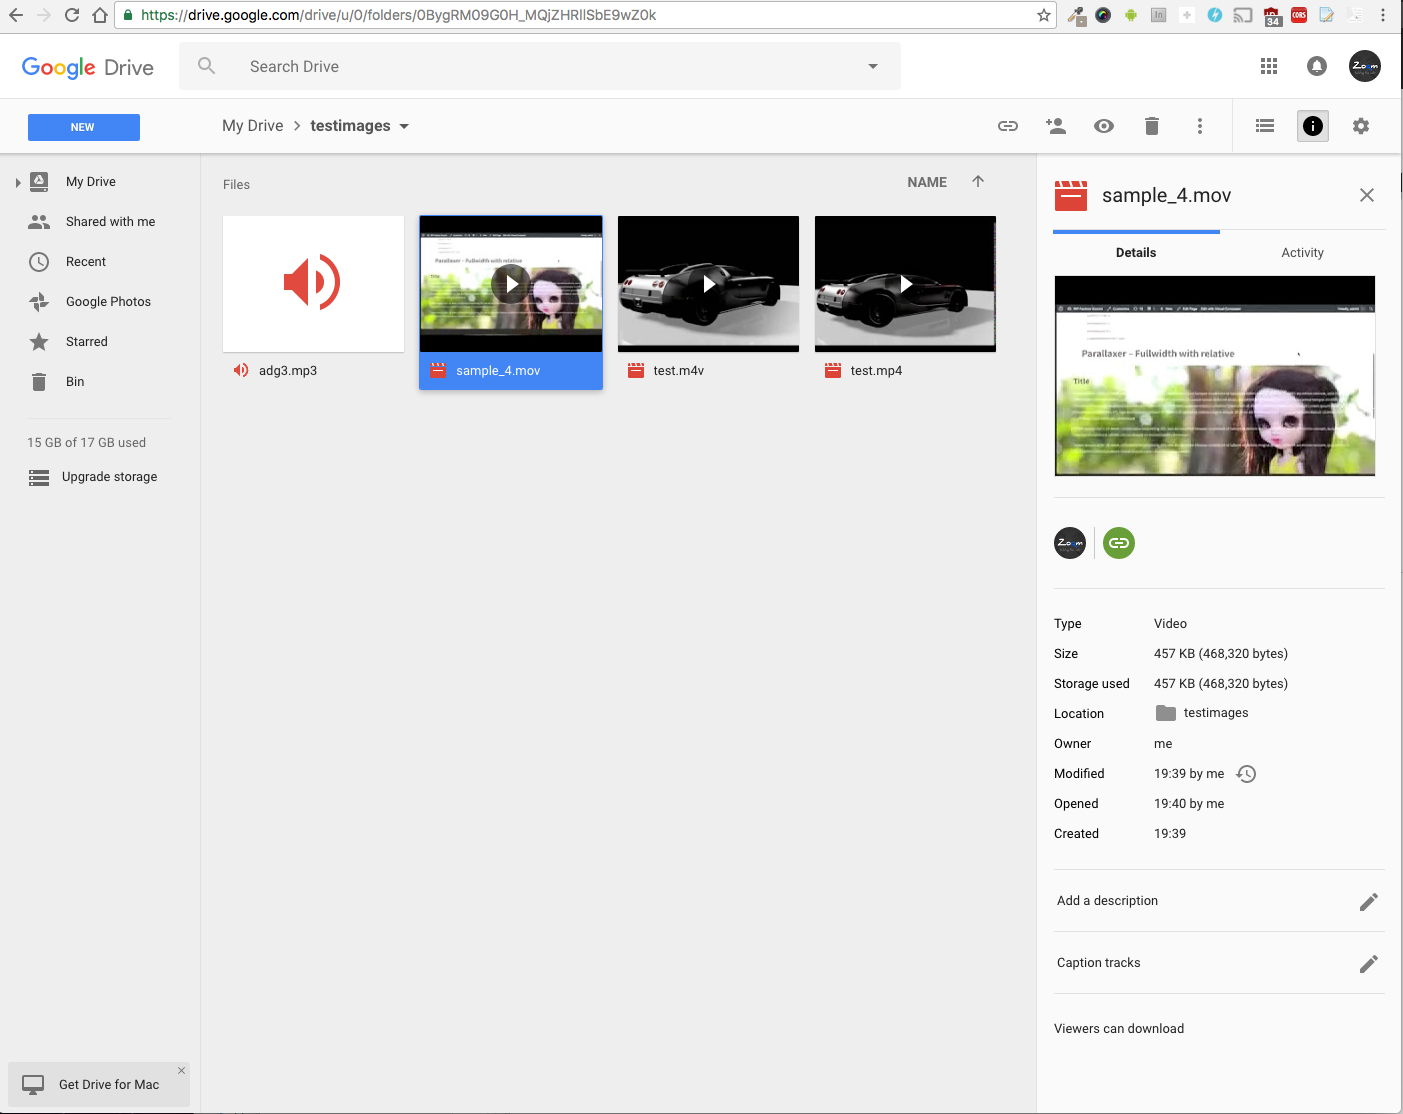Screen dimensions: 1403x1114
Task: Switch to list view layout
Action: [x=1265, y=126]
